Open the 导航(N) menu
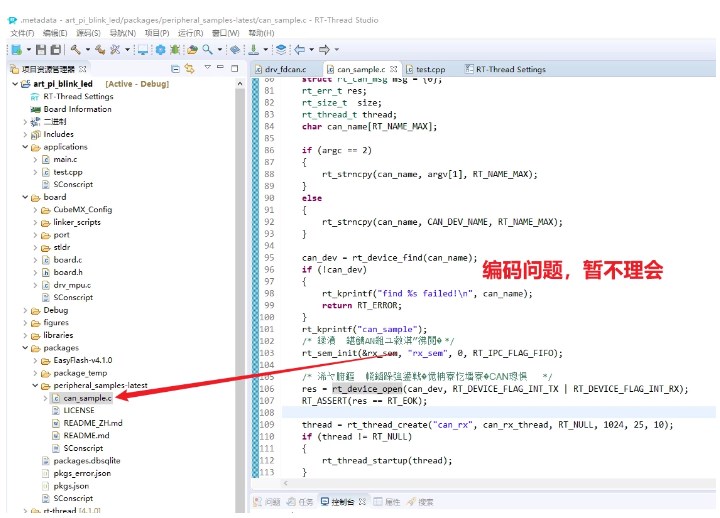Image resolution: width=720 pixels, height=518 pixels. [123, 33]
